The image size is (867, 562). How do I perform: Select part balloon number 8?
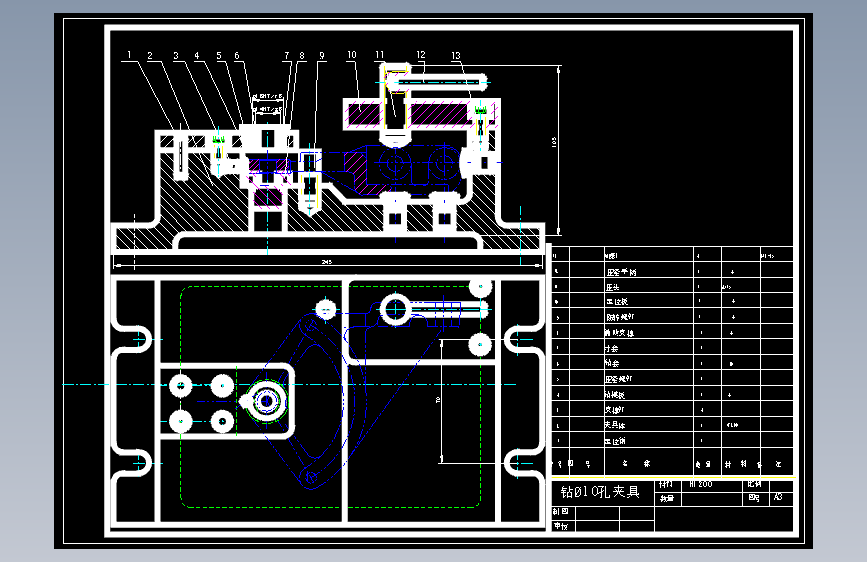[302, 55]
